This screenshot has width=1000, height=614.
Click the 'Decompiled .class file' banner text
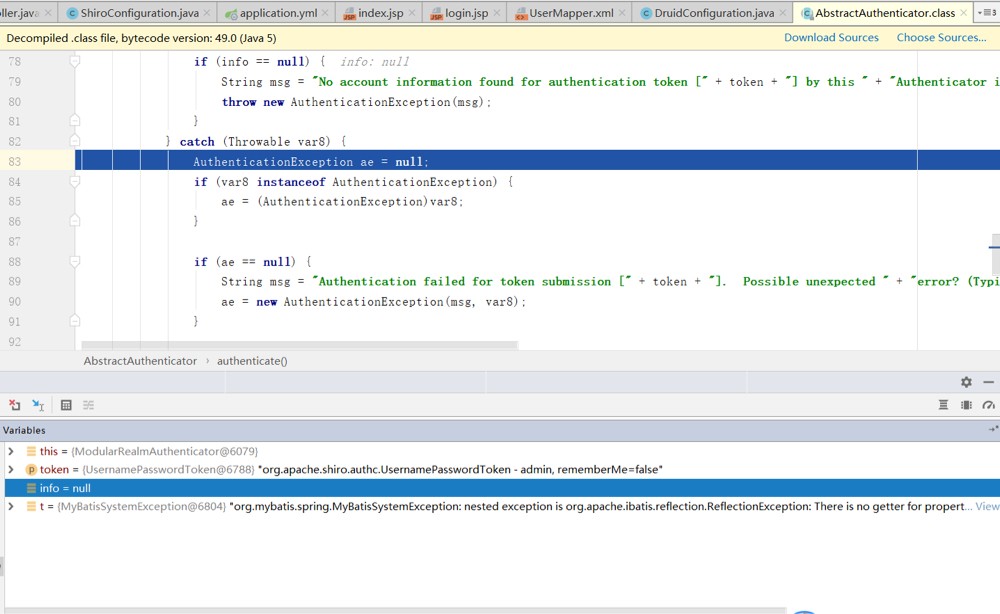click(x=142, y=38)
